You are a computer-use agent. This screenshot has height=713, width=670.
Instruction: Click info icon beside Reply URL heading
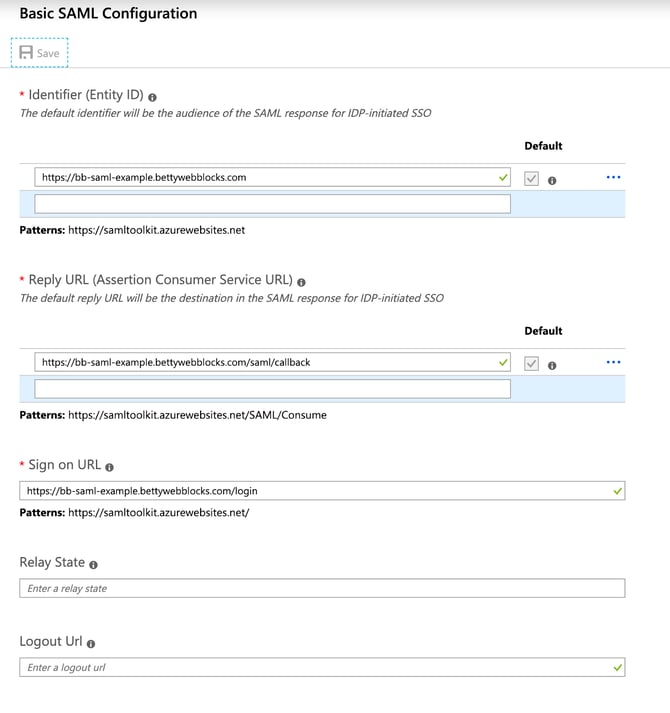(x=301, y=282)
